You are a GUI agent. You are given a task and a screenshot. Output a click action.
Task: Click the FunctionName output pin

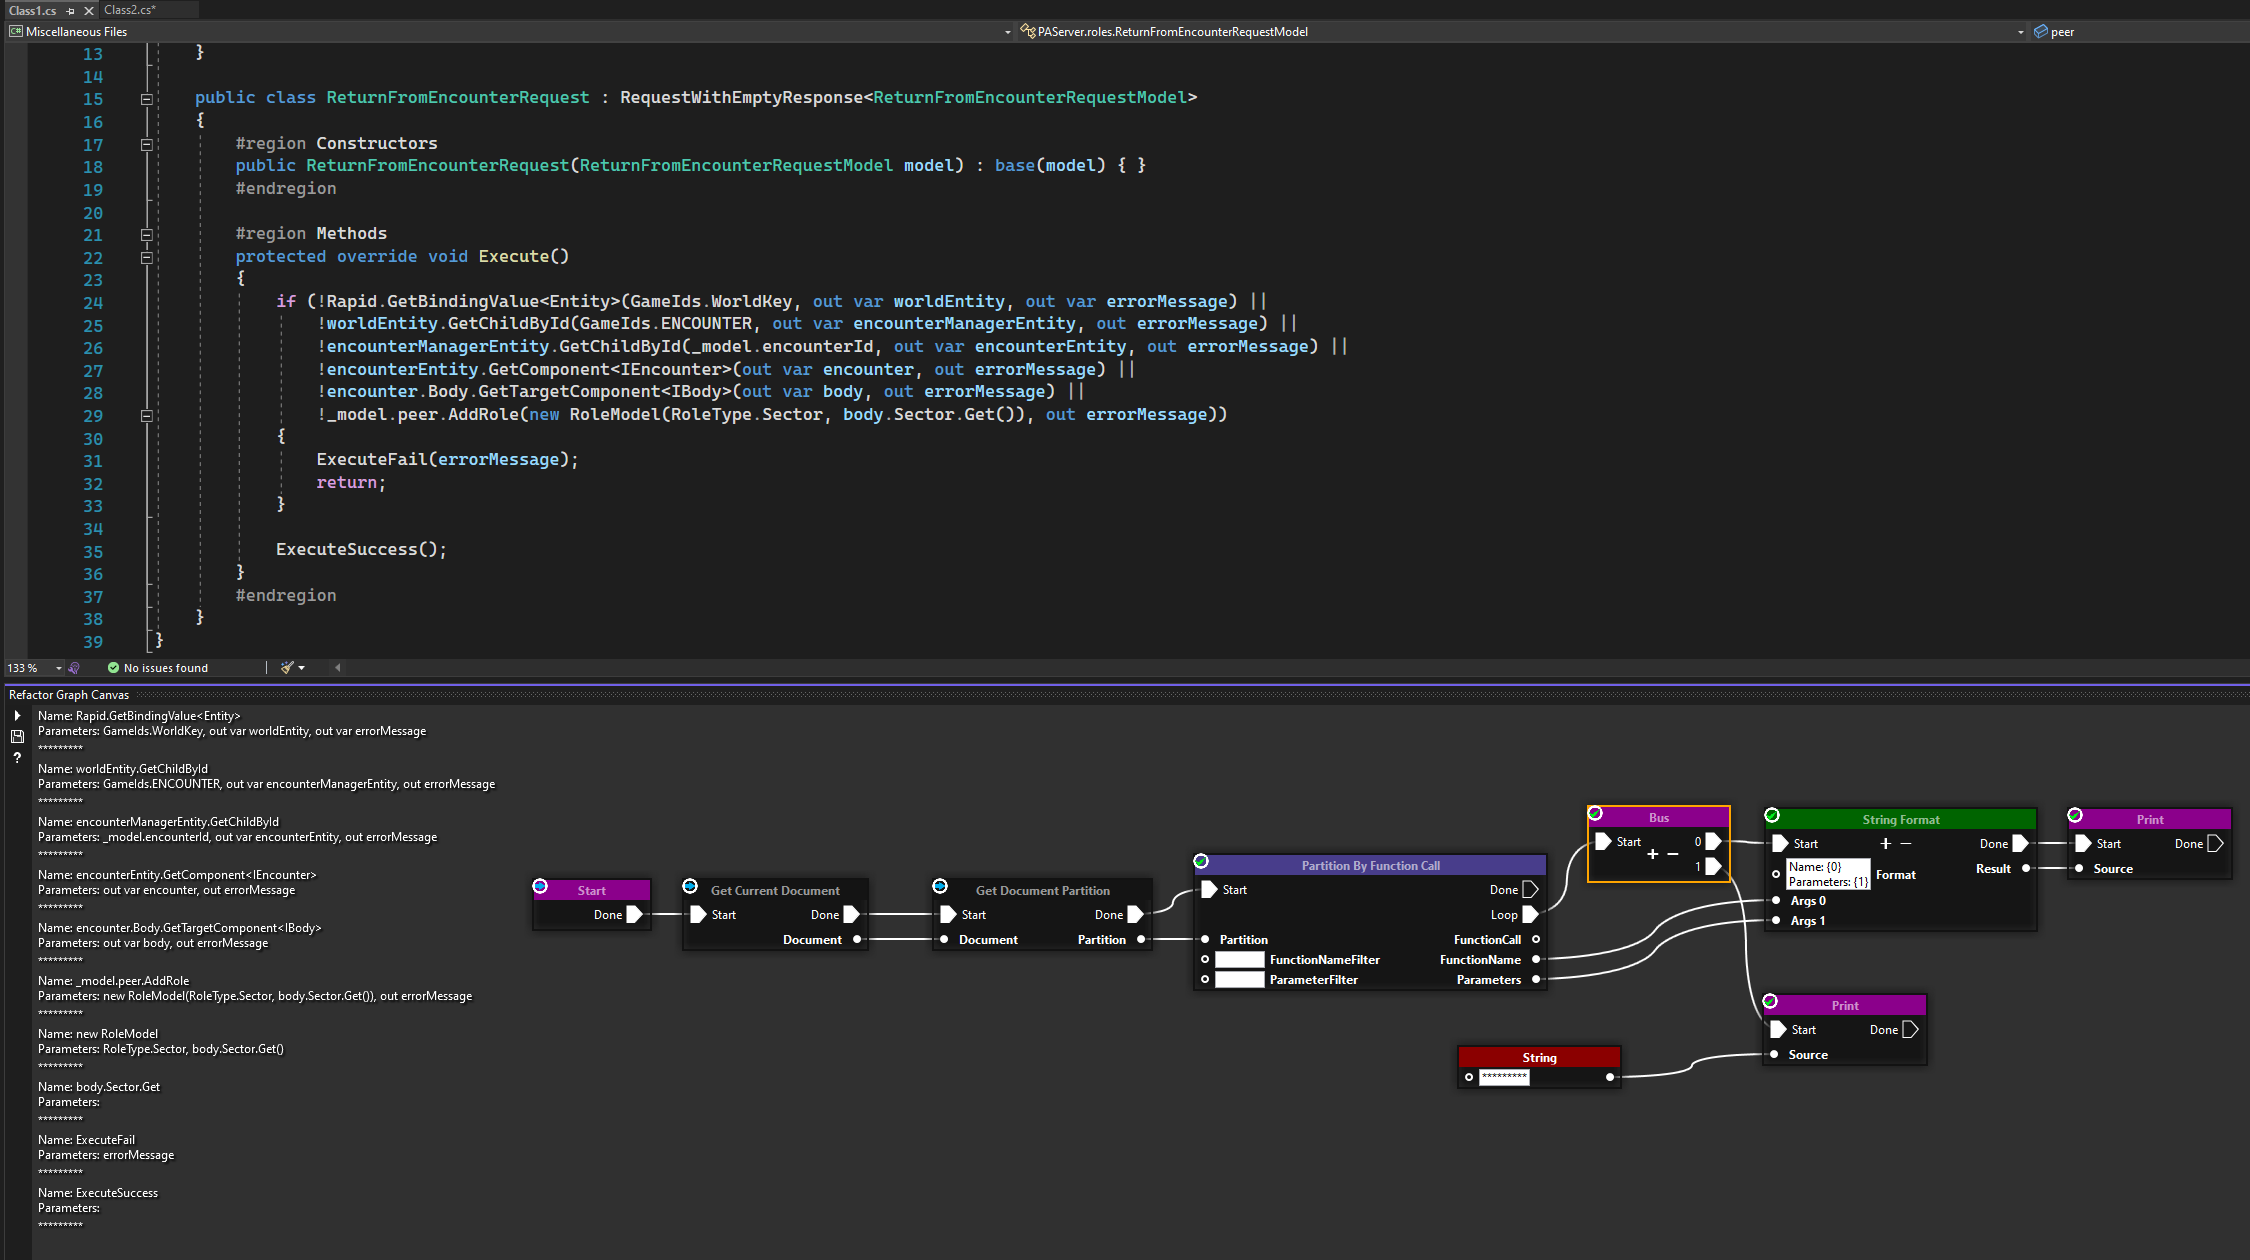tap(1536, 960)
